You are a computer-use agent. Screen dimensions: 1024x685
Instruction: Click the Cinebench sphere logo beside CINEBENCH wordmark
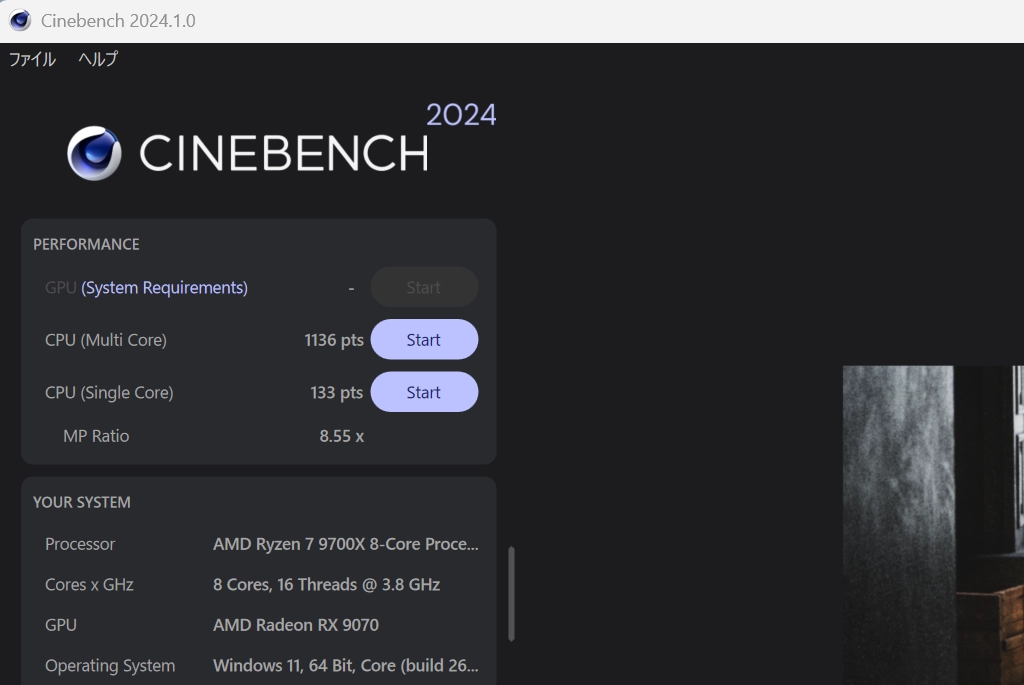(x=94, y=153)
